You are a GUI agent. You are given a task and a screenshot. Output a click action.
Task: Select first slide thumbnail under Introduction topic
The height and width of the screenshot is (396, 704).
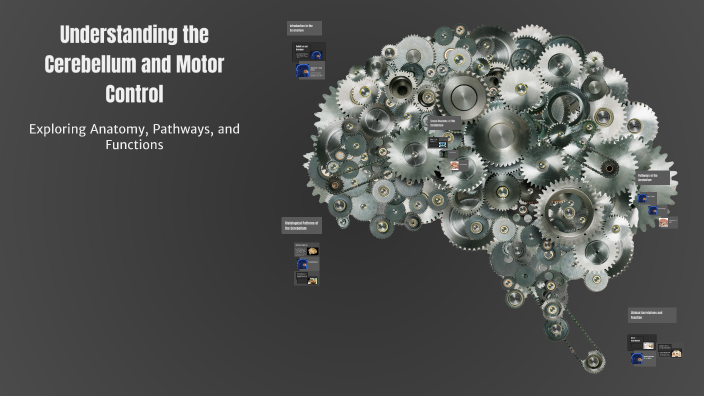click(x=308, y=52)
